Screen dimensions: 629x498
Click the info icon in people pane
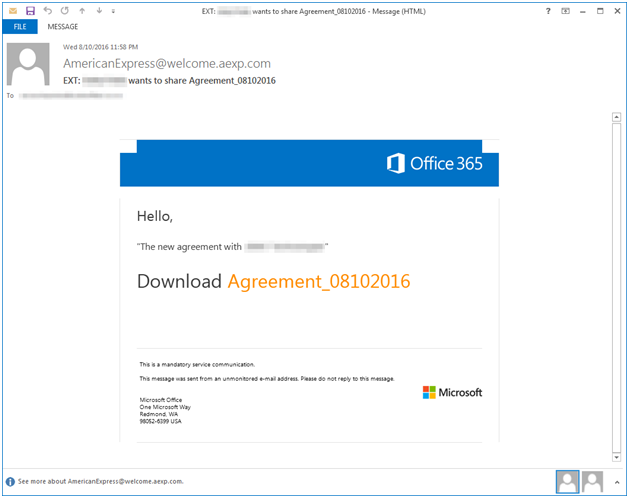click(10, 481)
